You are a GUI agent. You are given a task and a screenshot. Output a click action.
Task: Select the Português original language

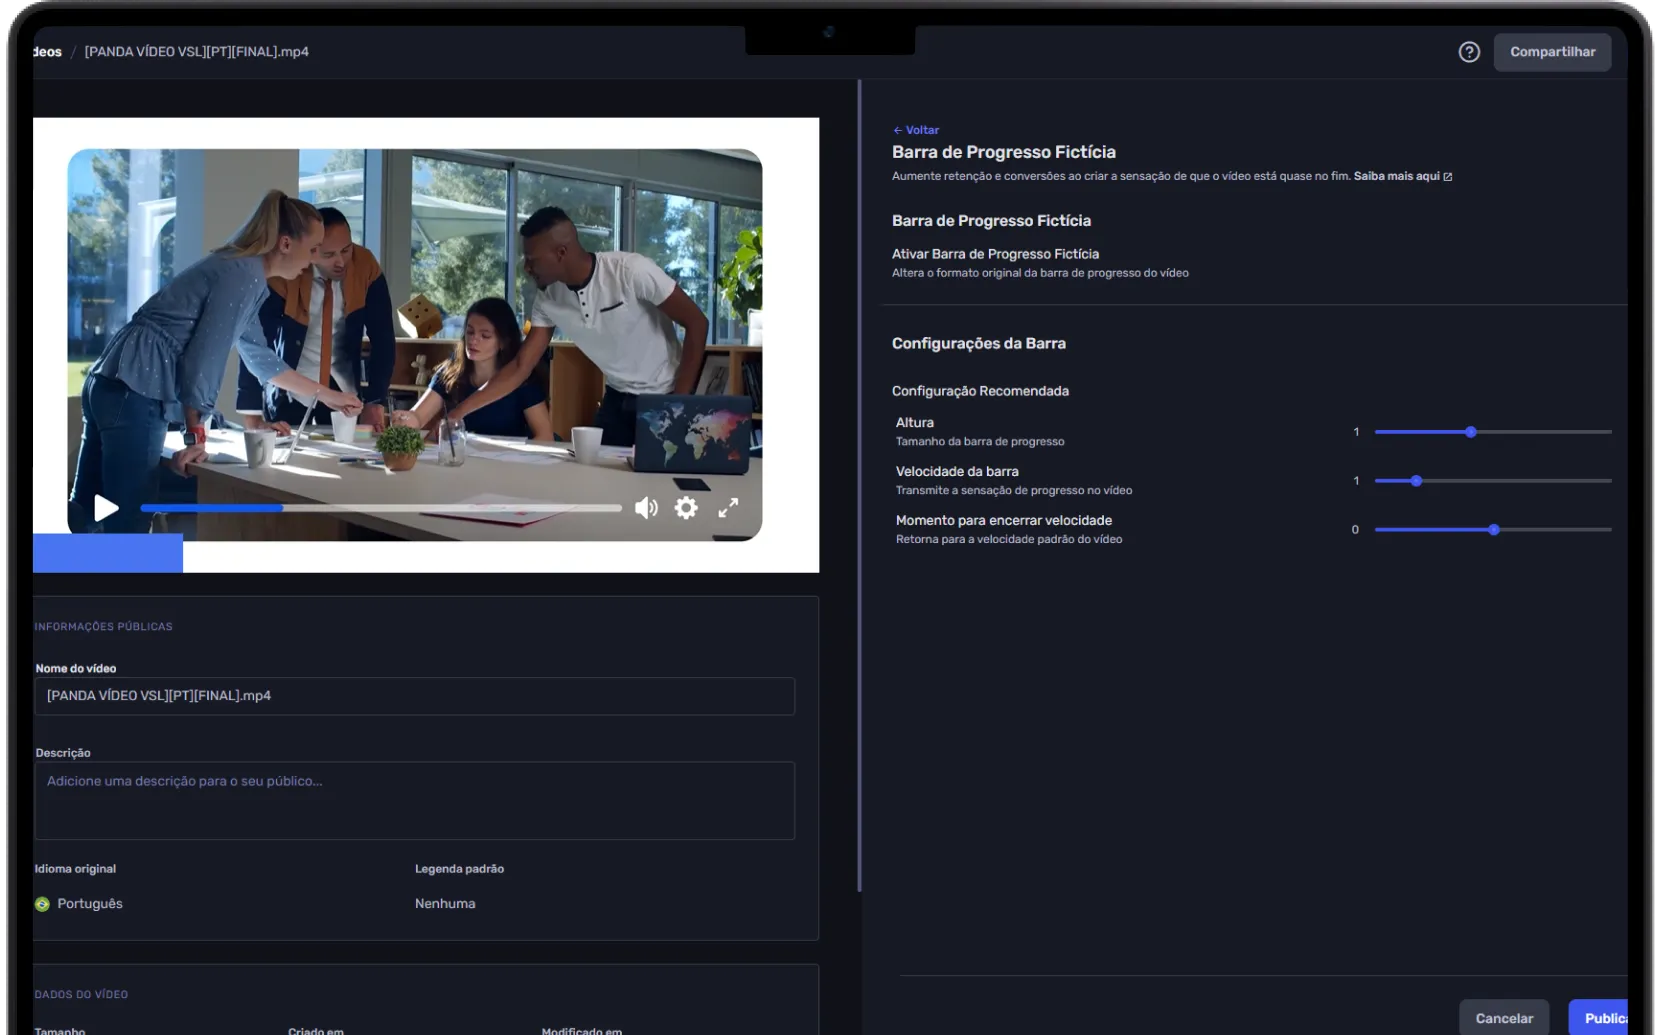[x=79, y=904]
